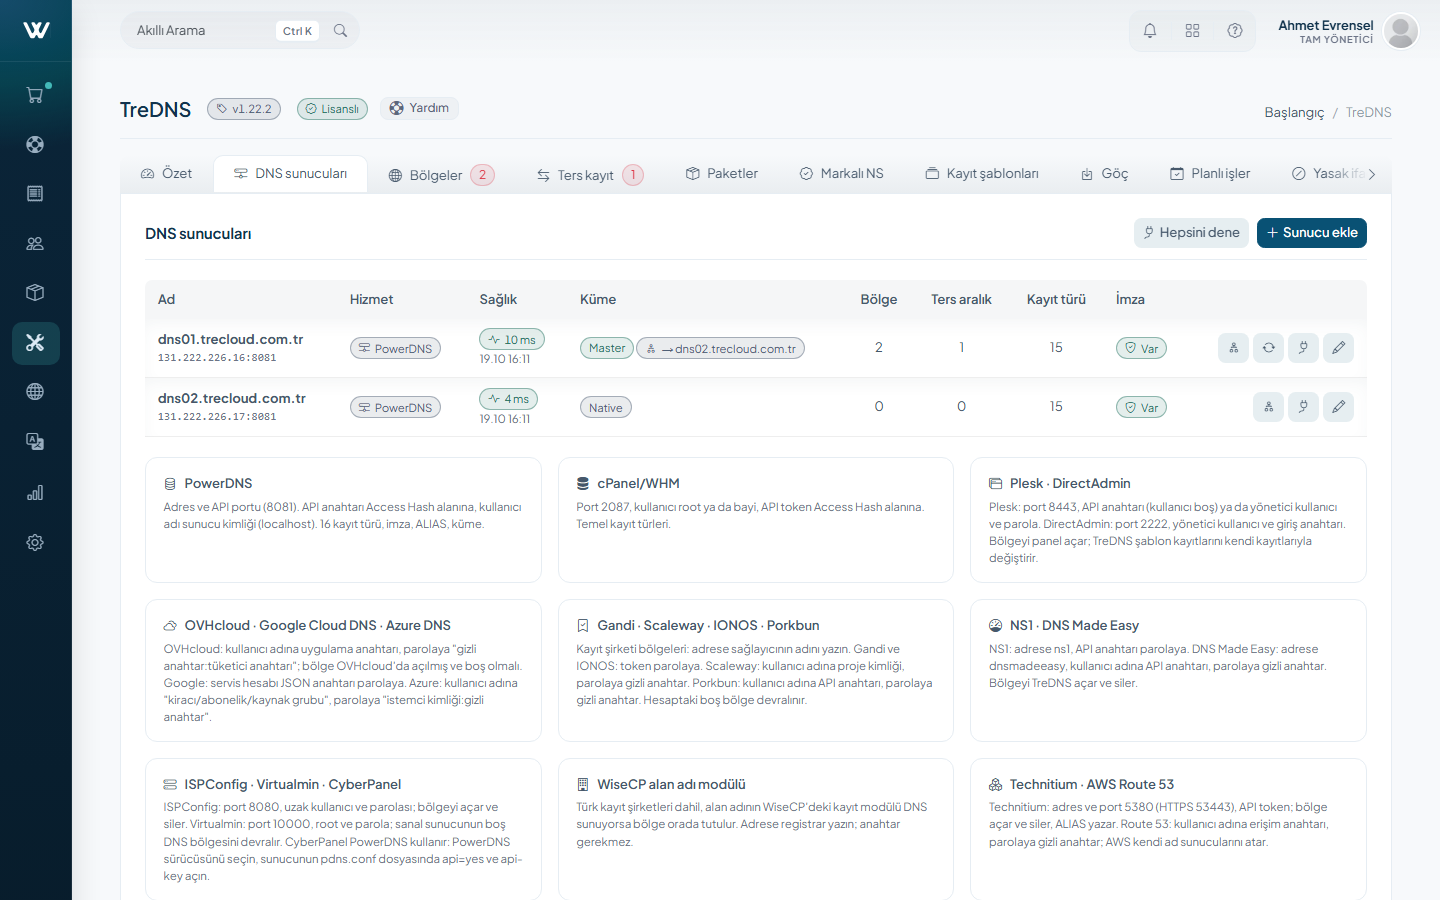This screenshot has height=900, width=1440.
Task: Click the sync refresh icon for dns01.trecloud.com.tr
Action: coord(1268,348)
